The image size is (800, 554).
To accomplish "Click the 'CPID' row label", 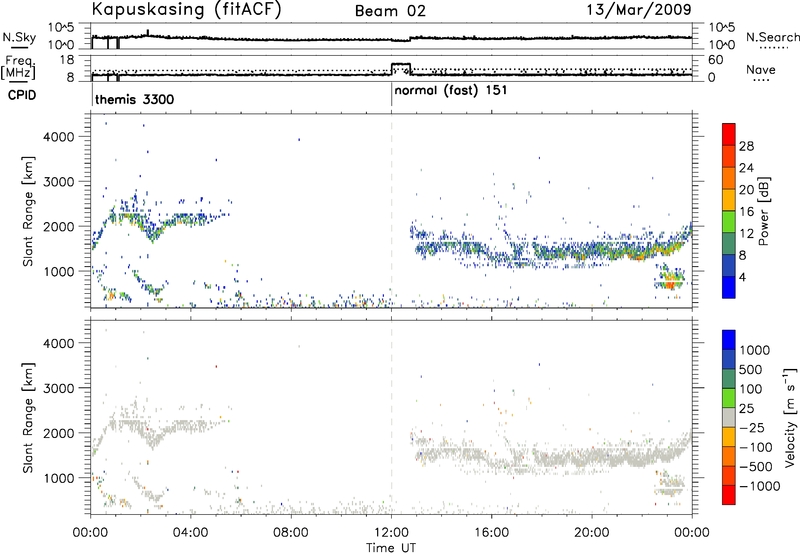I will [21, 95].
